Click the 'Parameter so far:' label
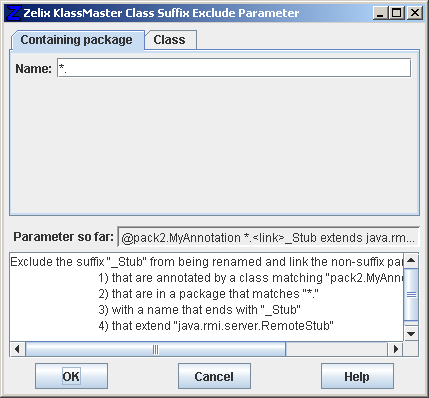Image resolution: width=429 pixels, height=398 pixels. 63,237
